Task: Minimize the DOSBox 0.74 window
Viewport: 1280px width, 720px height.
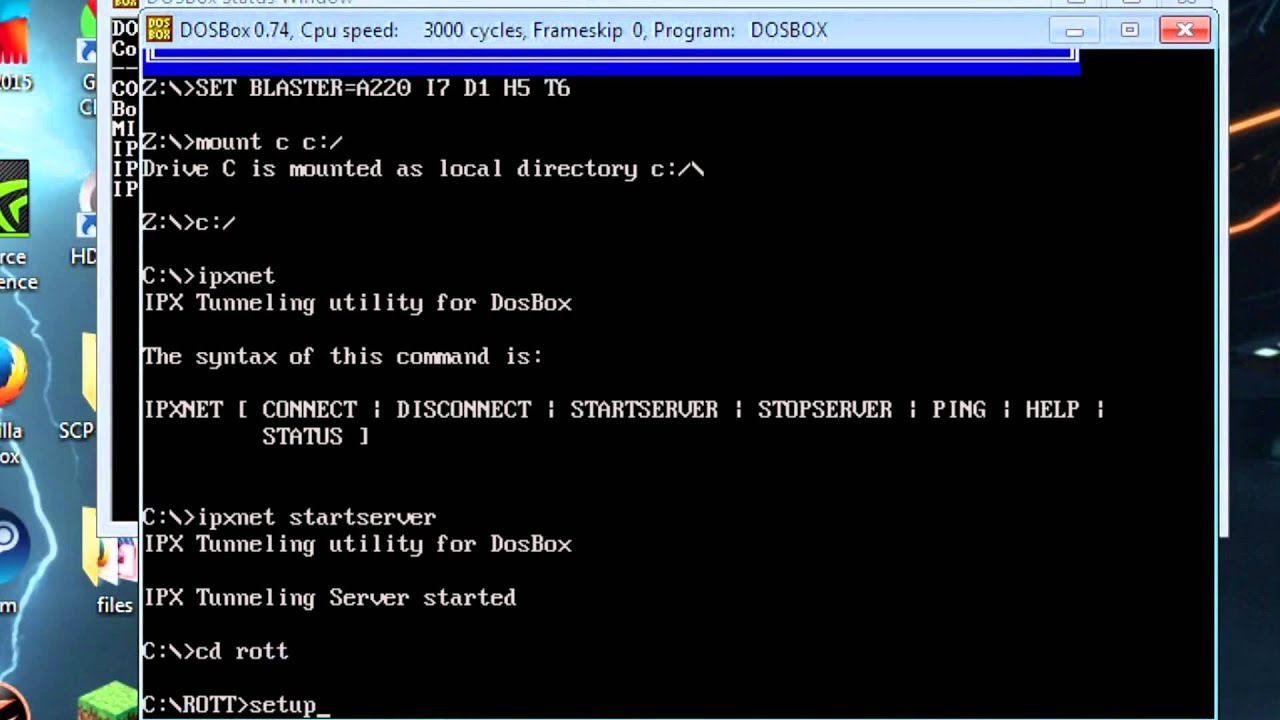Action: point(1075,30)
